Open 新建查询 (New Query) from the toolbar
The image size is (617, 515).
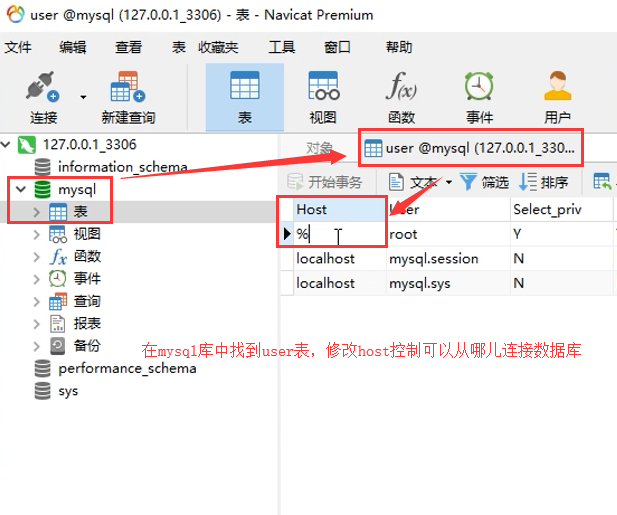(x=127, y=96)
